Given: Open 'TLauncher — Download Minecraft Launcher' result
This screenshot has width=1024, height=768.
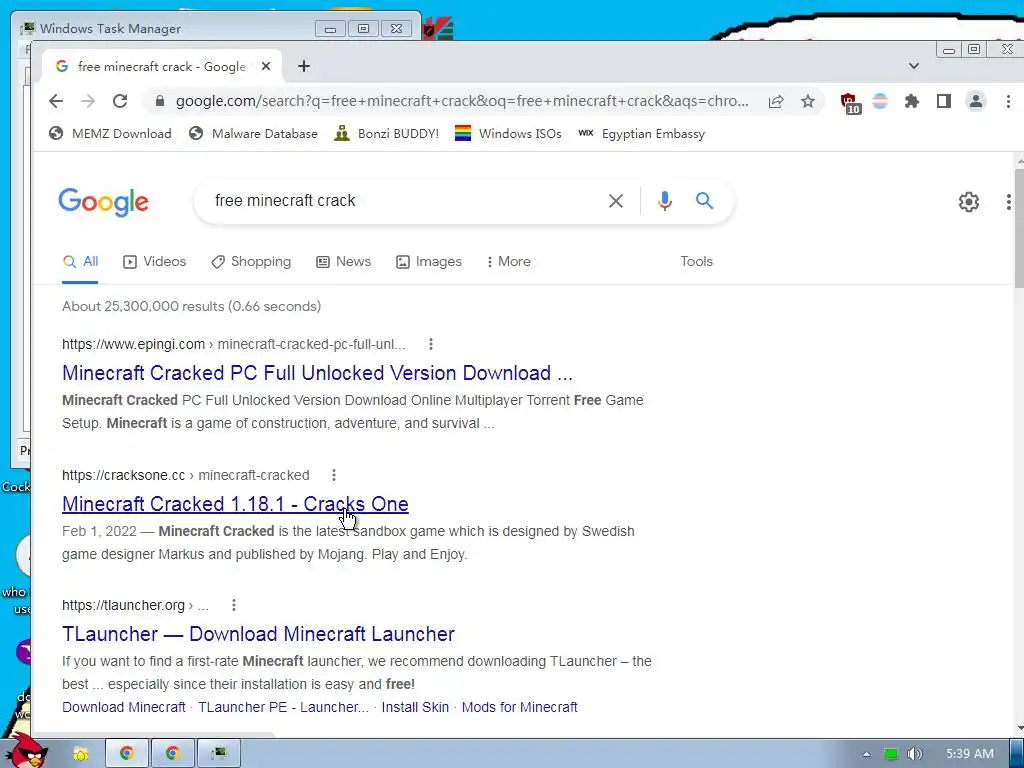Looking at the screenshot, I should (258, 634).
